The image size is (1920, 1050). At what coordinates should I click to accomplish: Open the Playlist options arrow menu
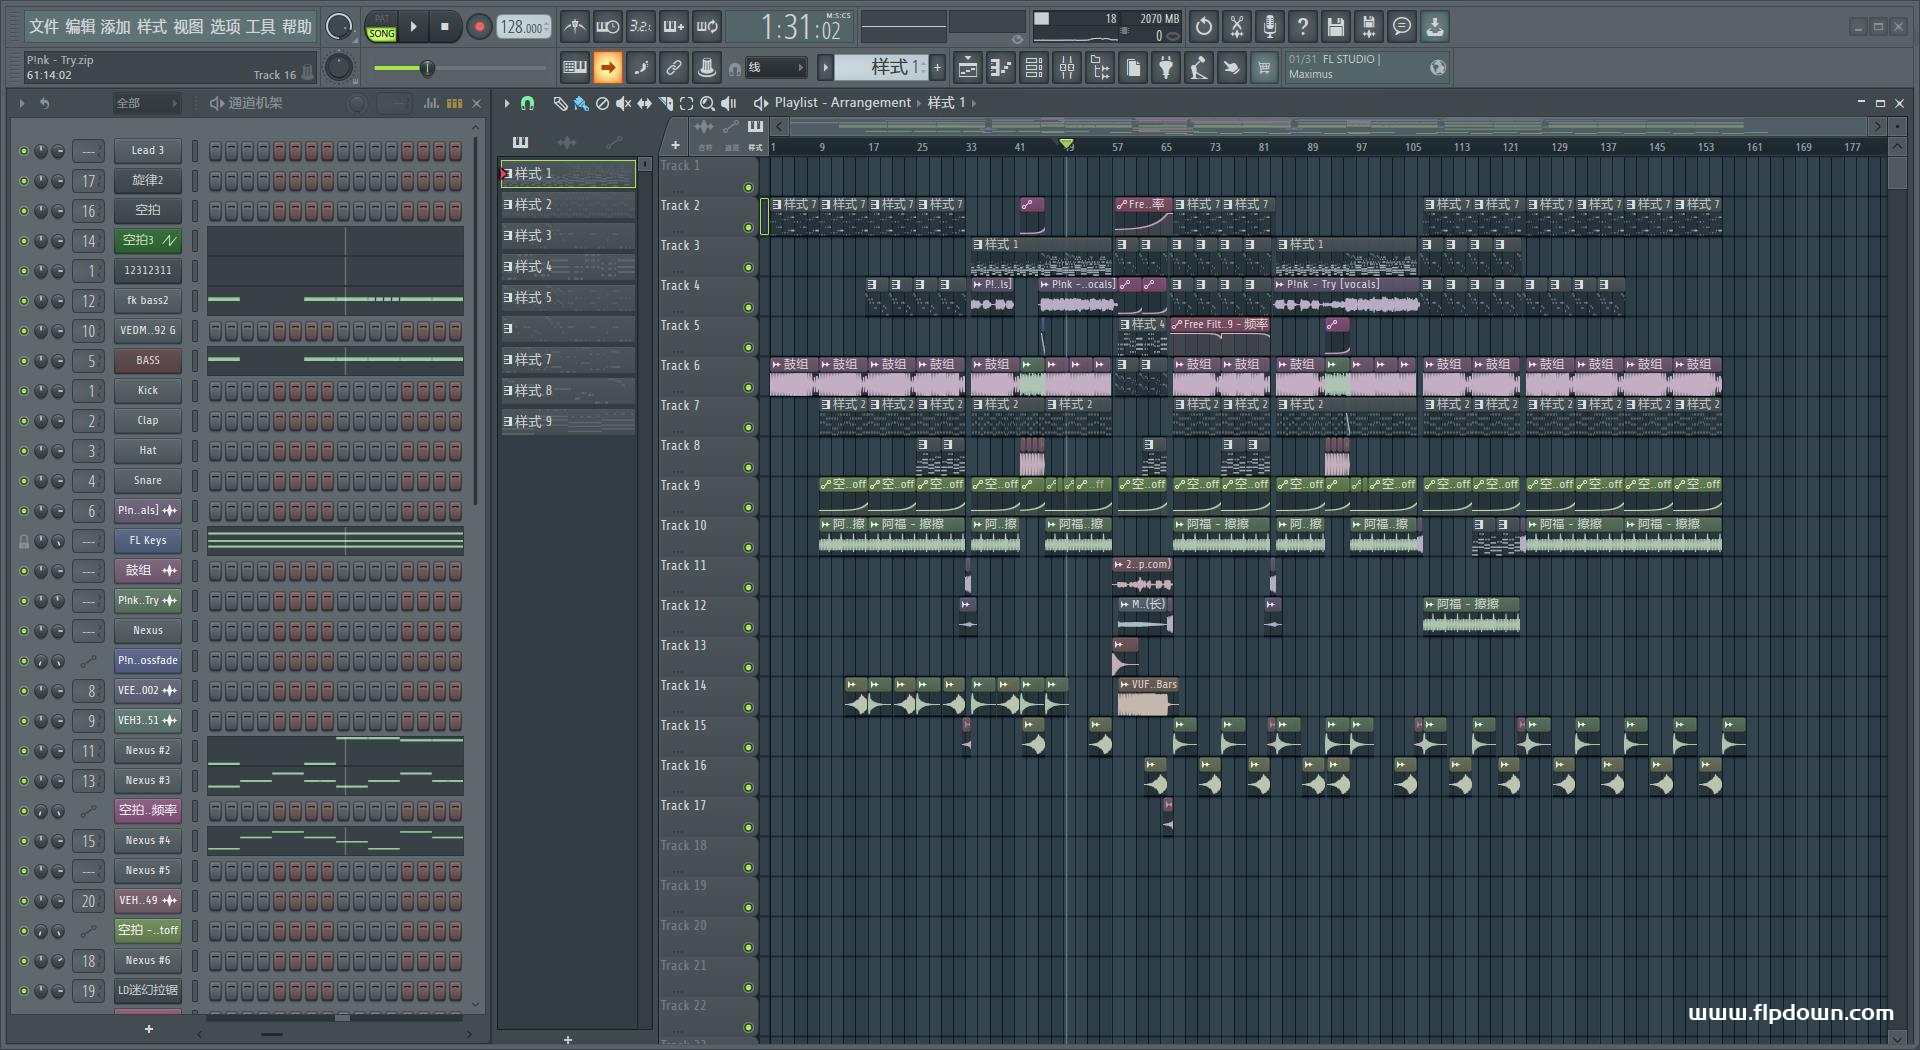[x=507, y=103]
